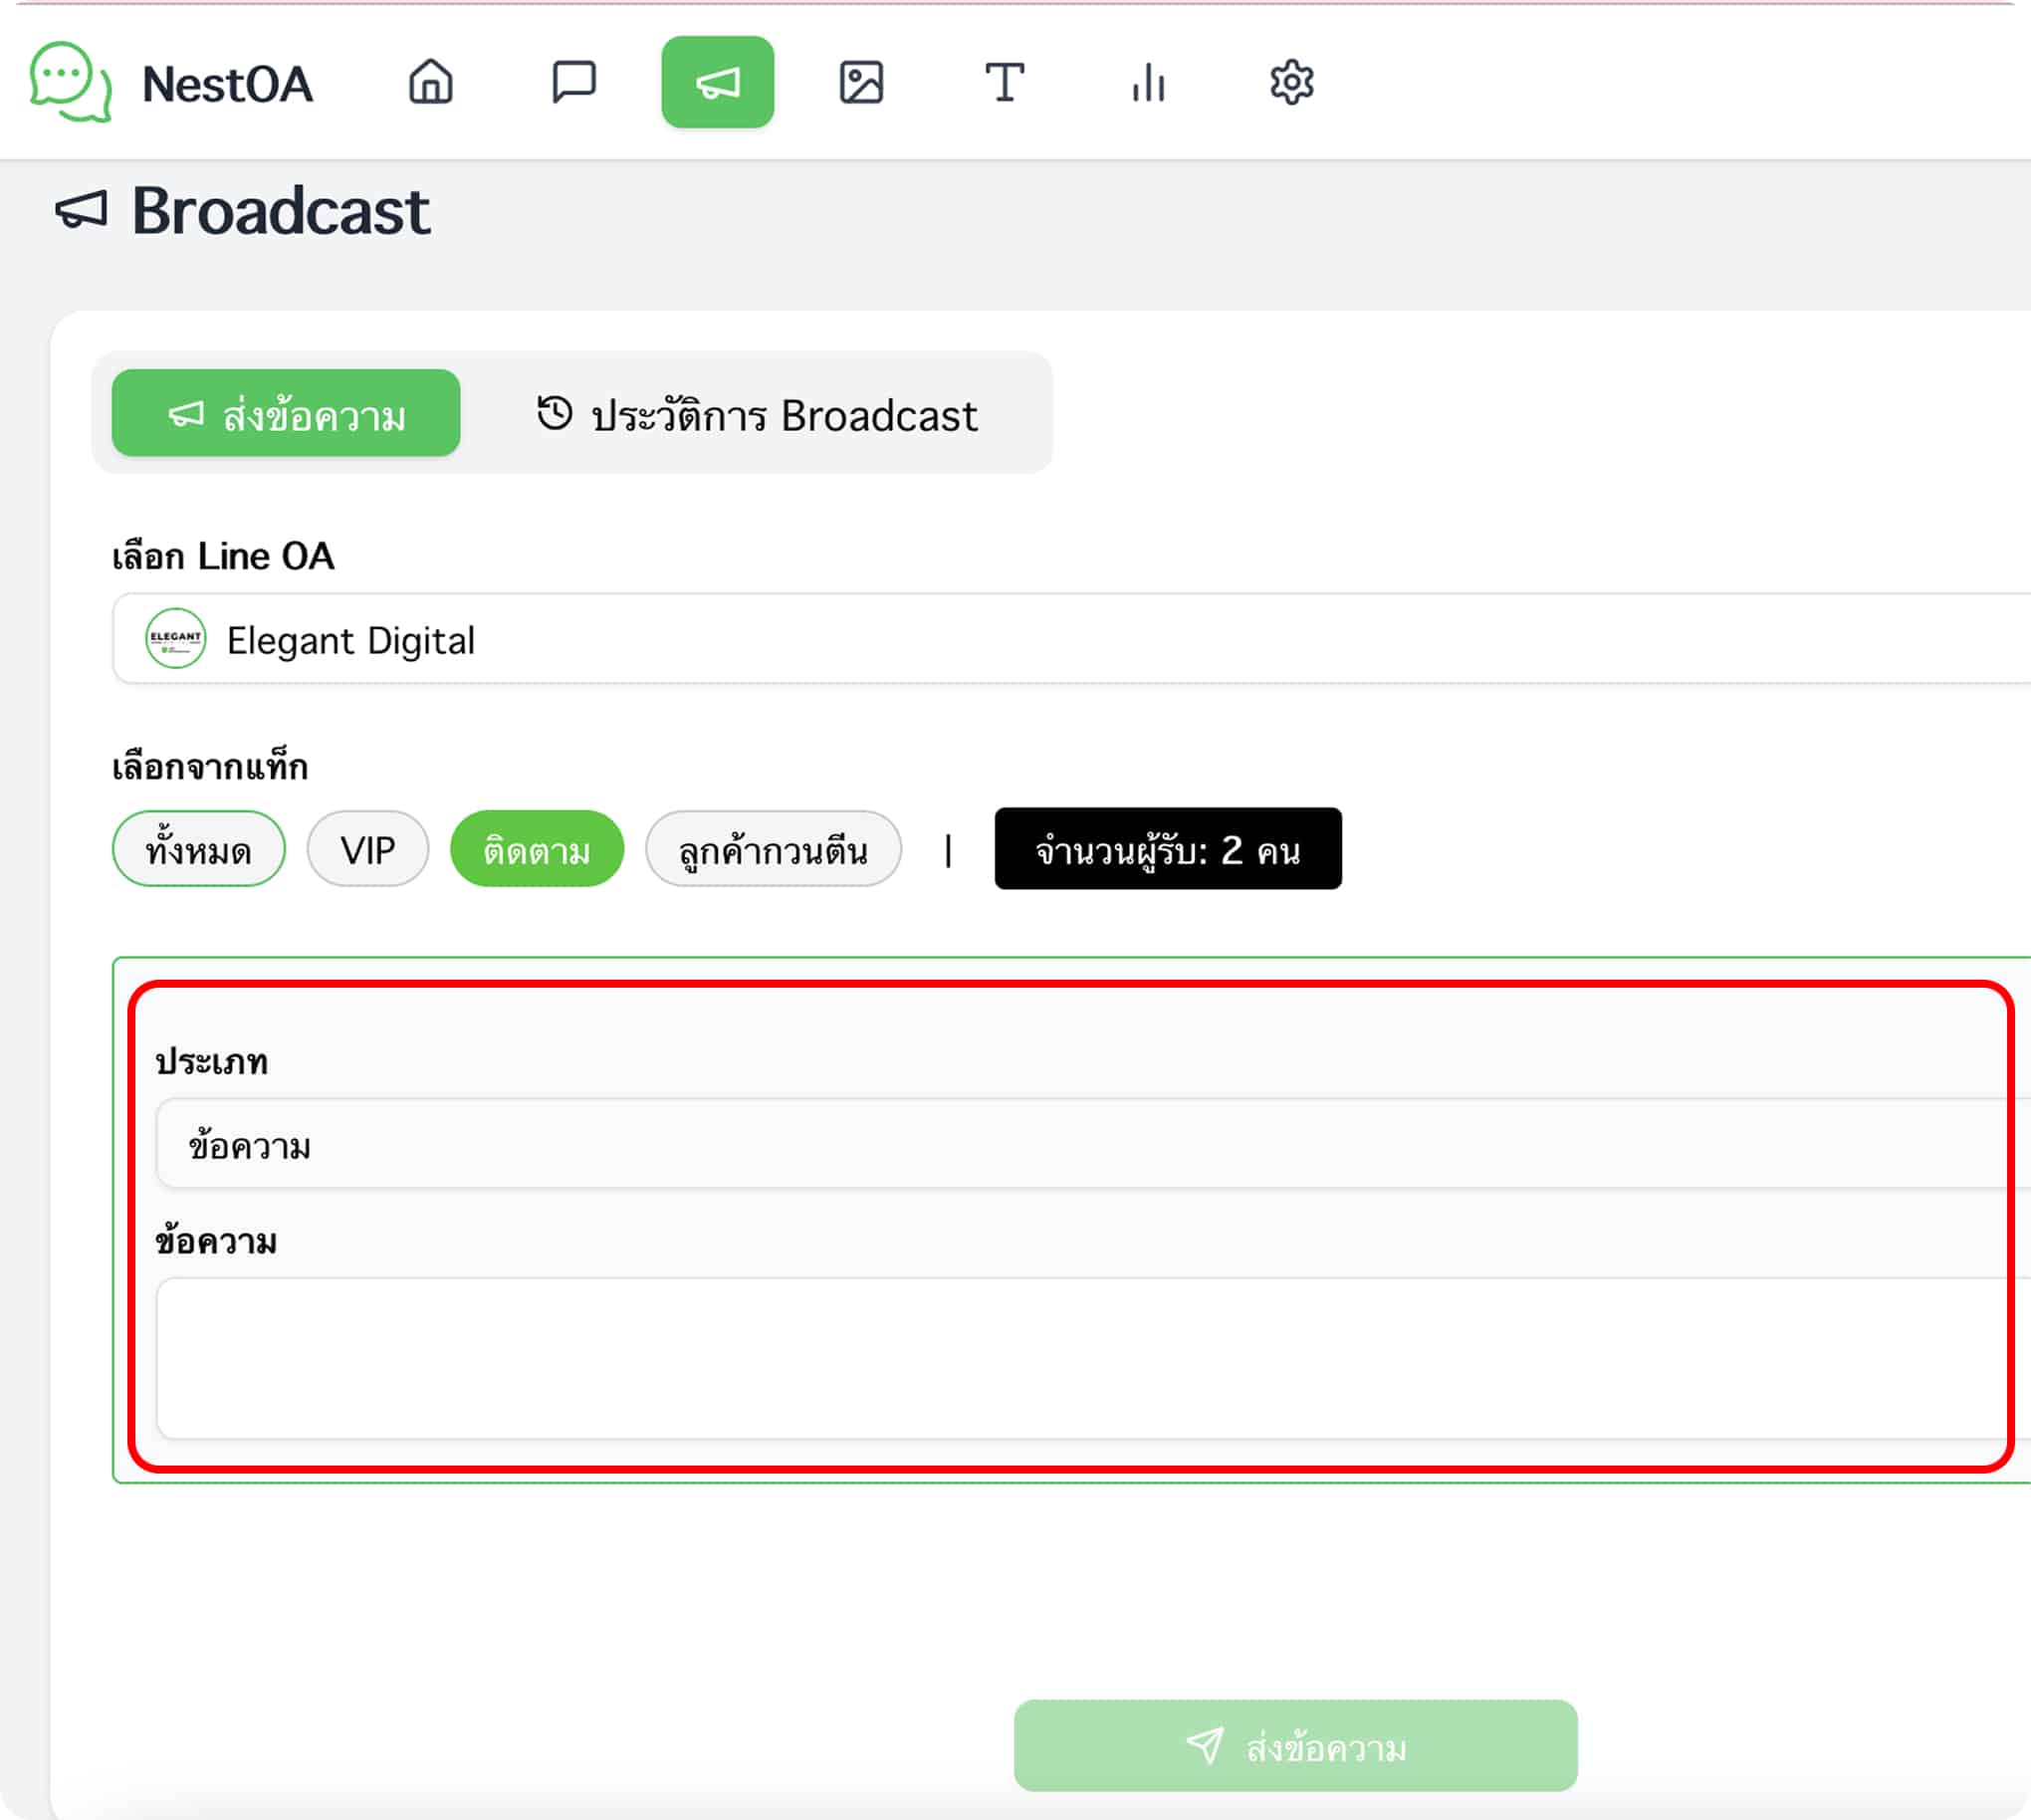Open the chat bubble icon in navbar
2031x1820 pixels.
pyautogui.click(x=574, y=82)
